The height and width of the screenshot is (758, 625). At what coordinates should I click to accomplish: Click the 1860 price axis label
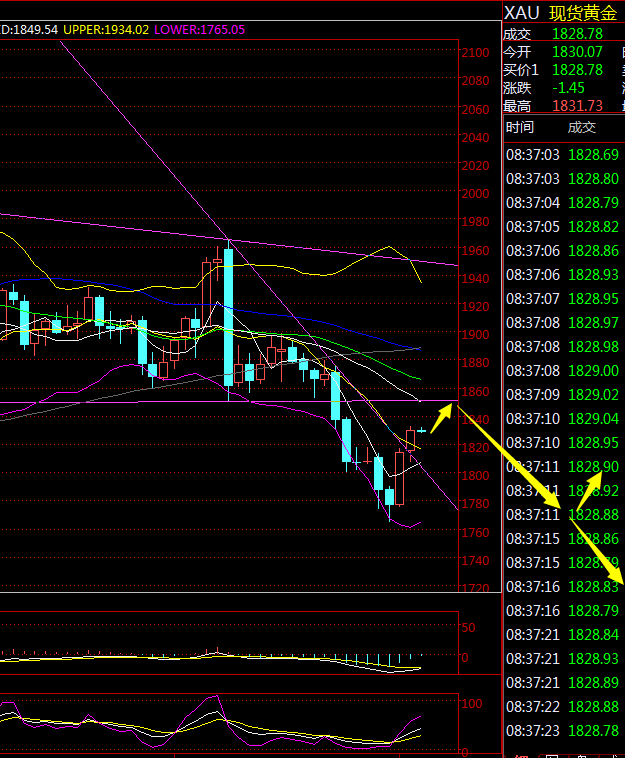click(x=475, y=392)
